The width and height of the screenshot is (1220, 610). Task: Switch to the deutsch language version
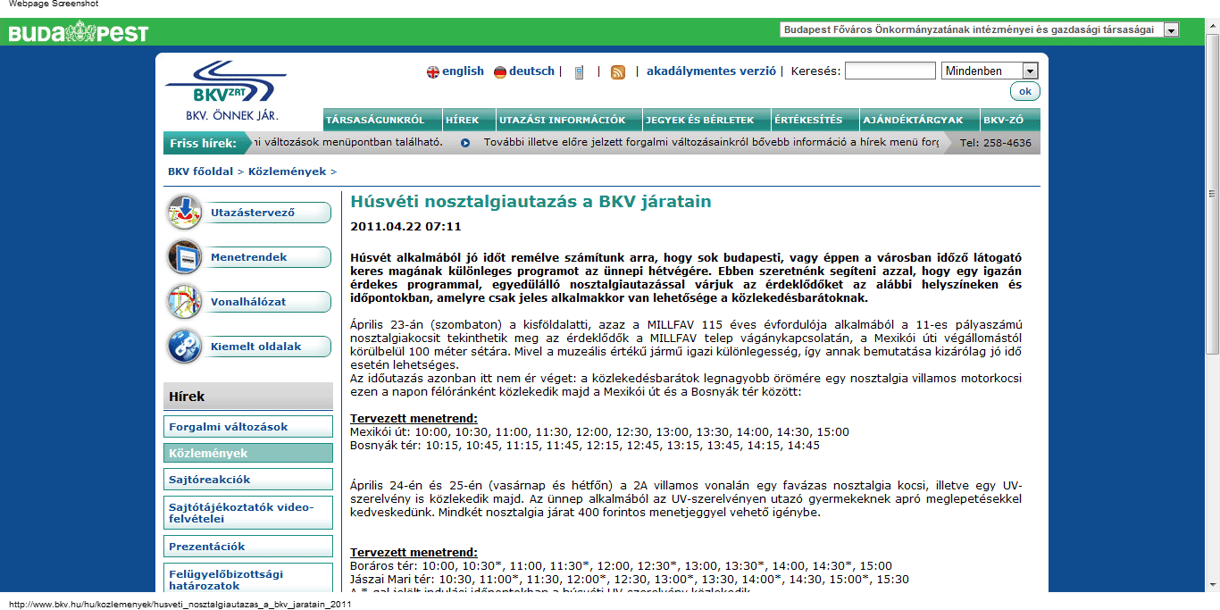point(531,71)
